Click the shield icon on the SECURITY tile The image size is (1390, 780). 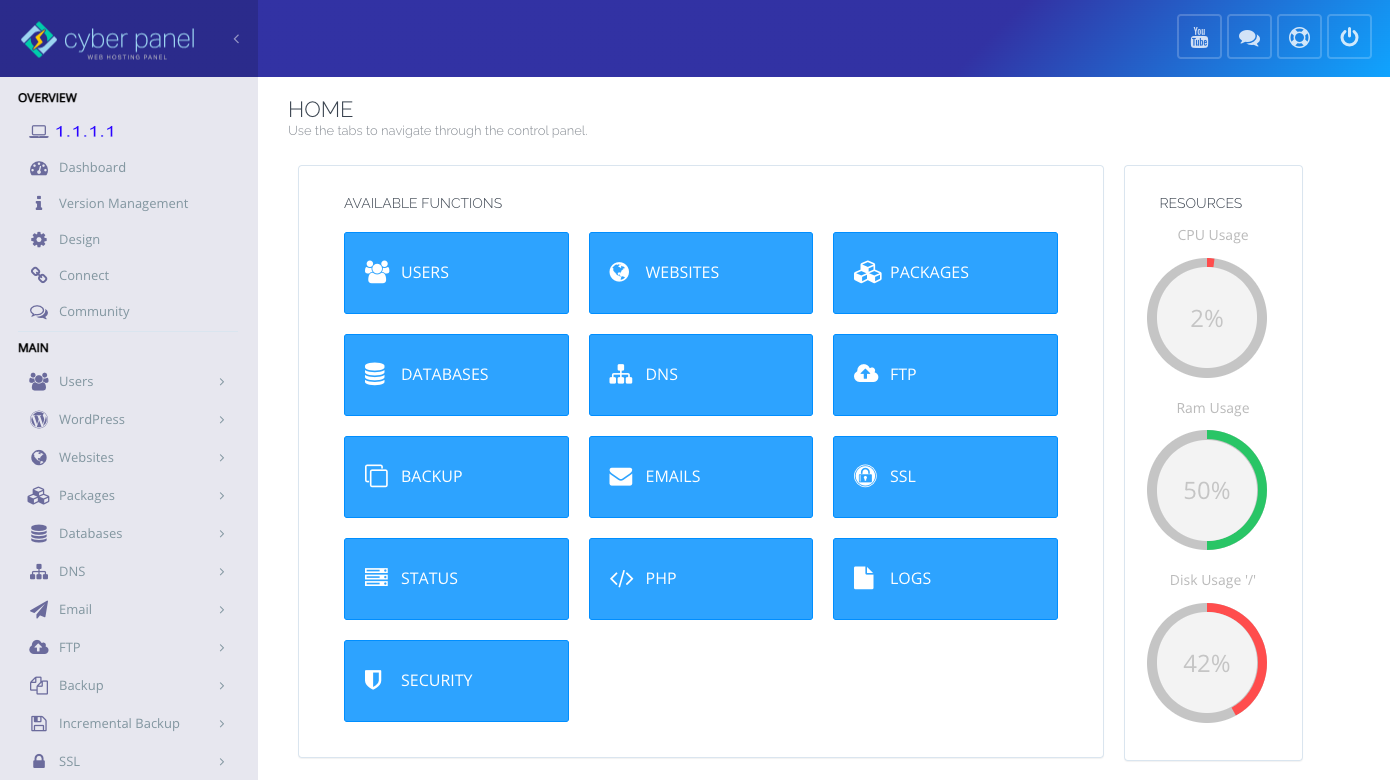tap(373, 679)
